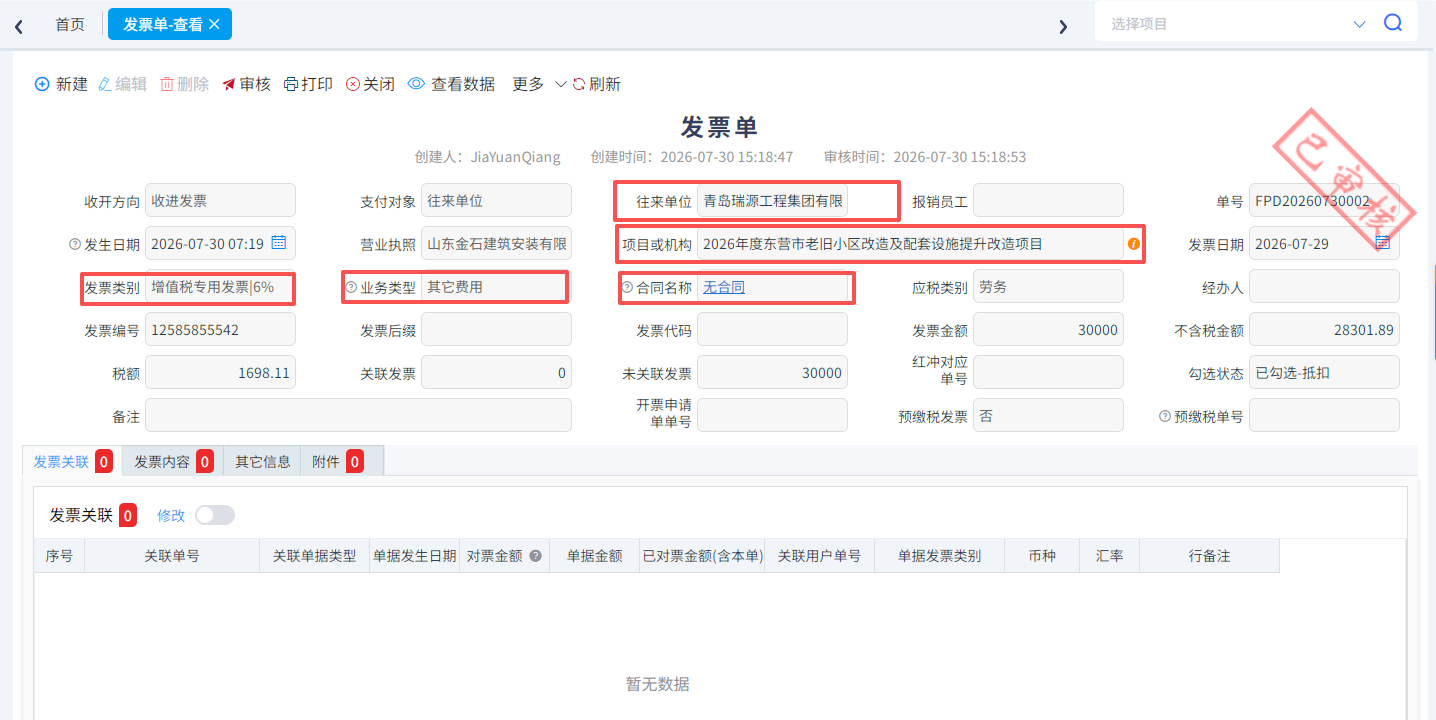The image size is (1436, 720).
Task: Click the 税额 field 1698.11
Action: tap(220, 372)
